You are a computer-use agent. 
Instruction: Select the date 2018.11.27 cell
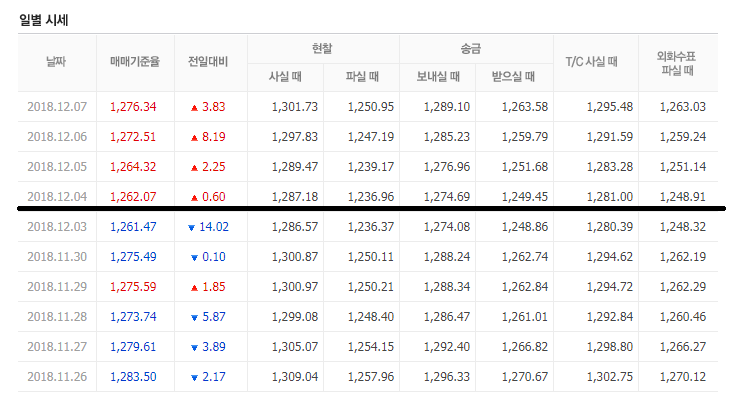57,347
